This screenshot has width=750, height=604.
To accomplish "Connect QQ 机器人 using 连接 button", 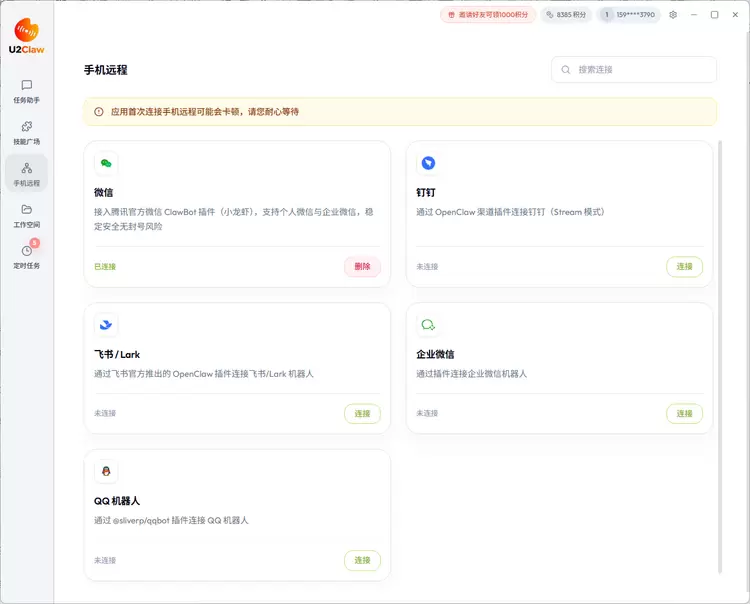I will point(362,560).
